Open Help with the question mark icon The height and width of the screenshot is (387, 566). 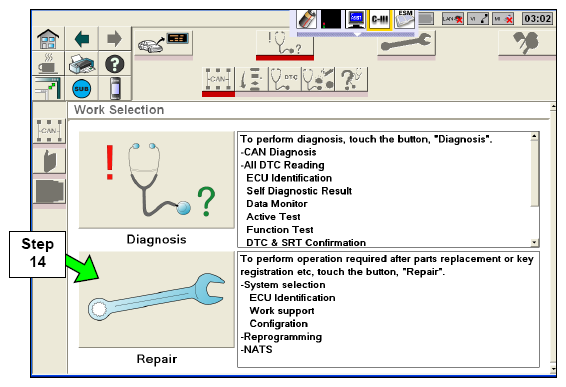click(114, 64)
